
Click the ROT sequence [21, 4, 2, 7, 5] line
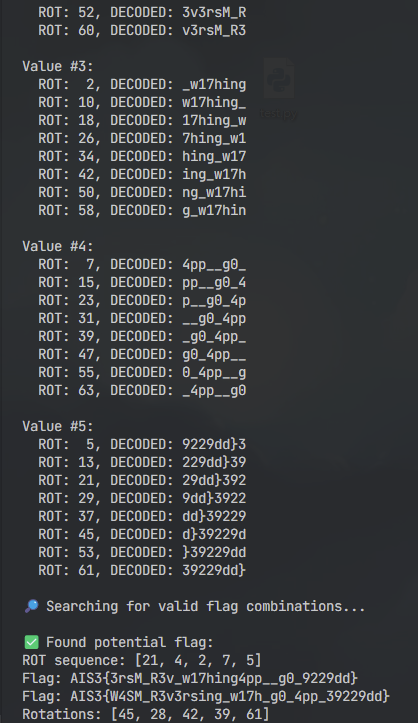pos(142,660)
